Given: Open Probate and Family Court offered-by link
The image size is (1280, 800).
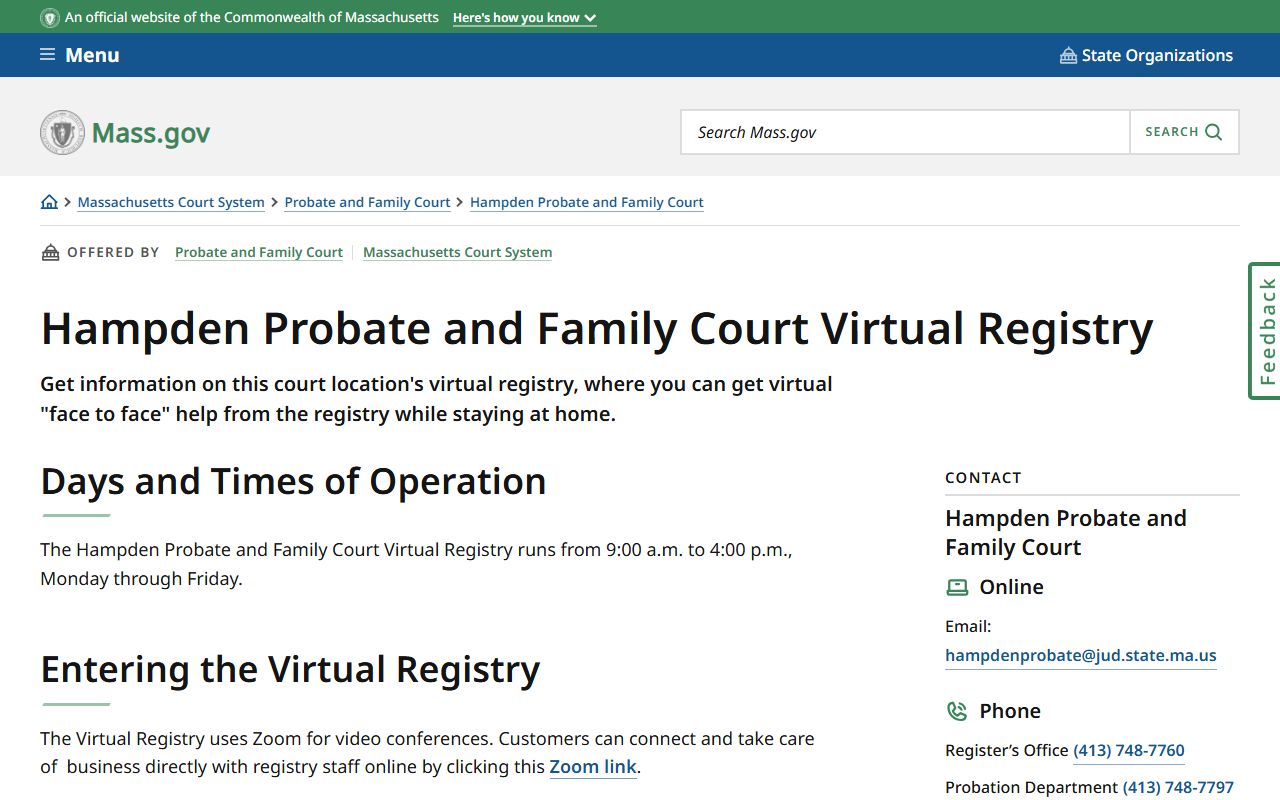Looking at the screenshot, I should [259, 252].
